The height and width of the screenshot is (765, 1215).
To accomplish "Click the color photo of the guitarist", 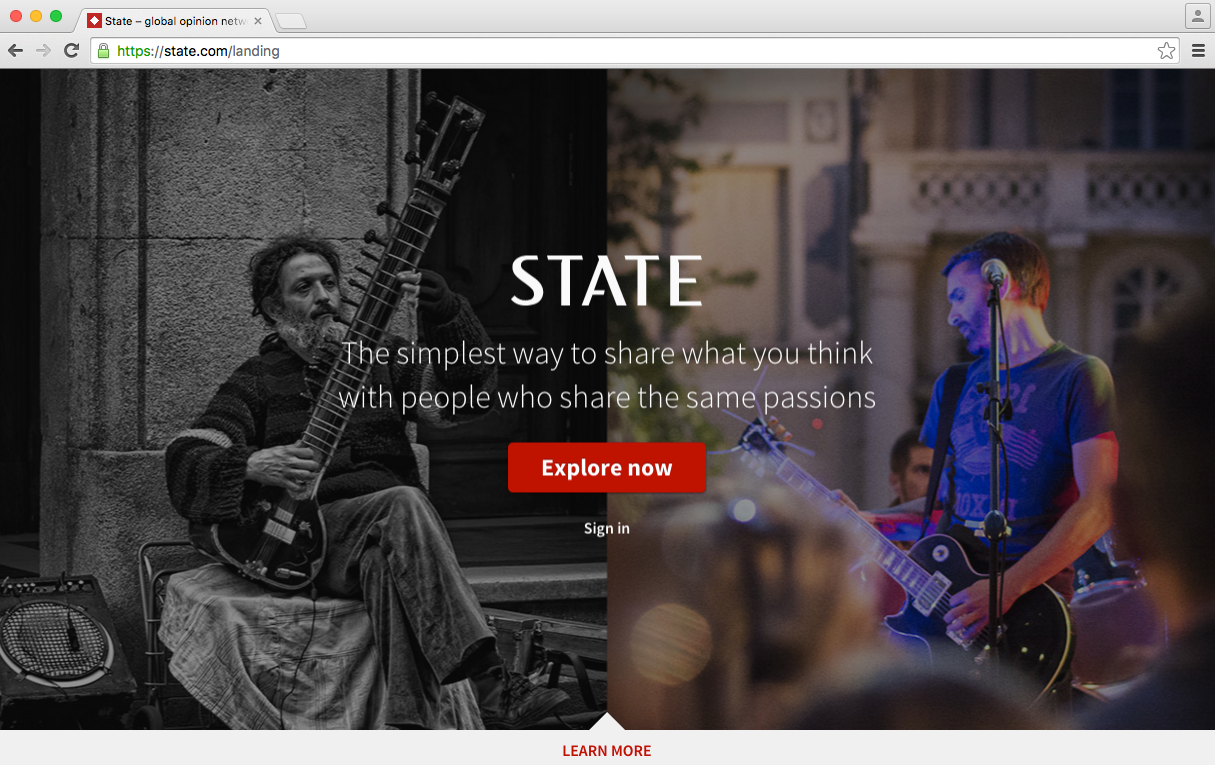I will click(911, 399).
